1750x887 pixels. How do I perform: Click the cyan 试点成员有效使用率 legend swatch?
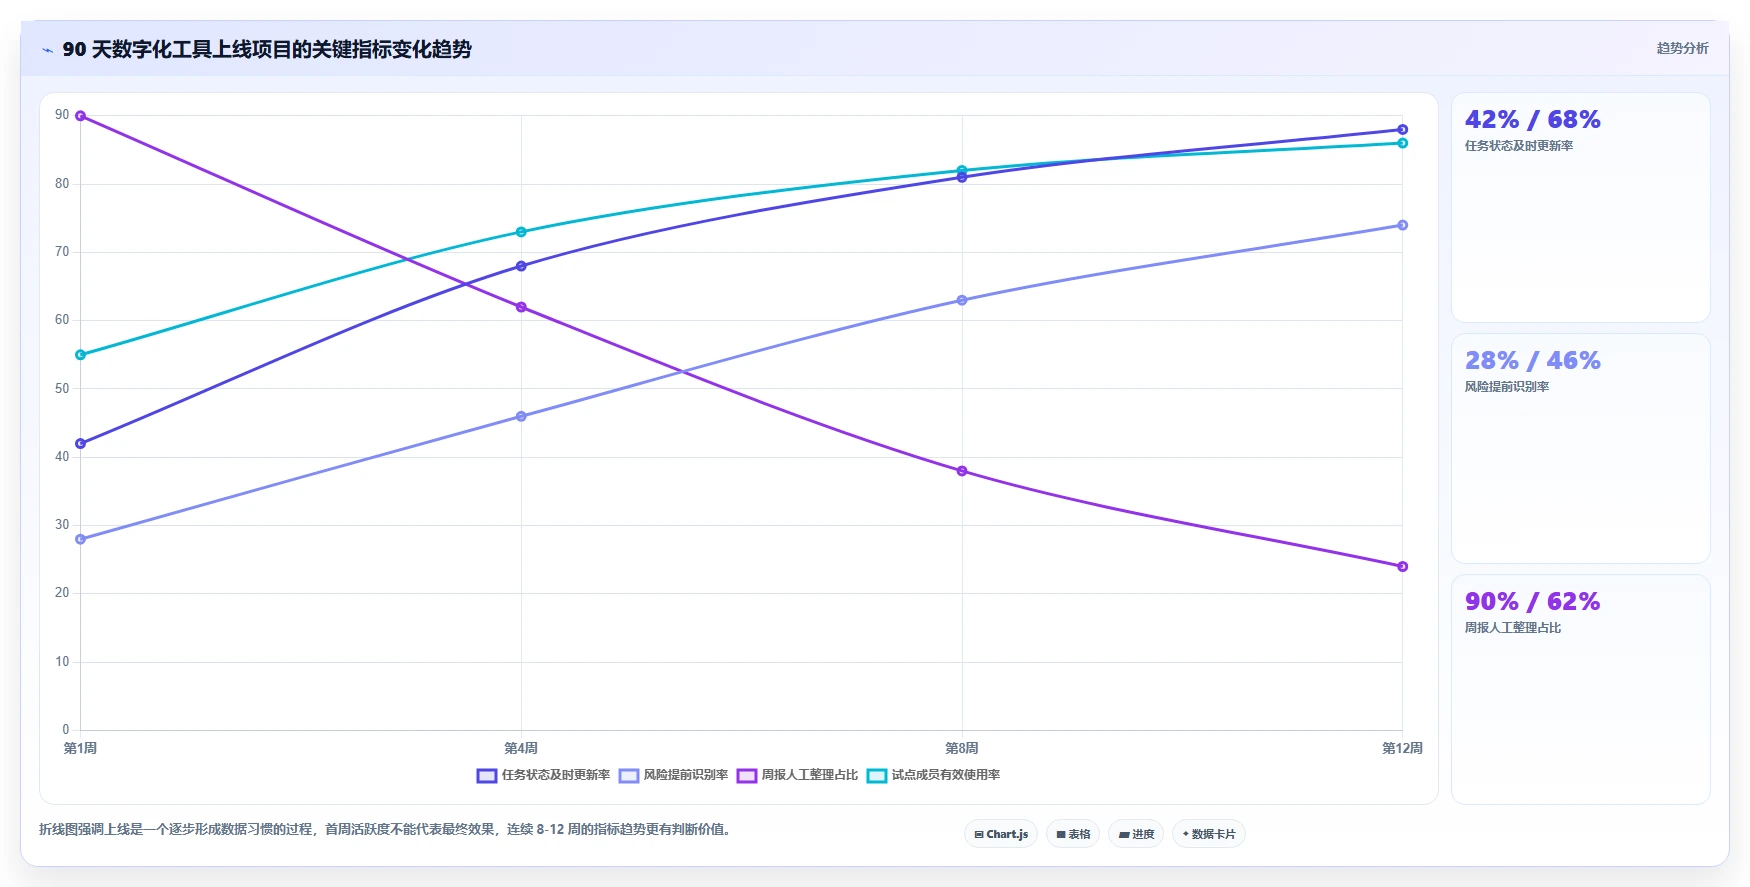click(877, 776)
